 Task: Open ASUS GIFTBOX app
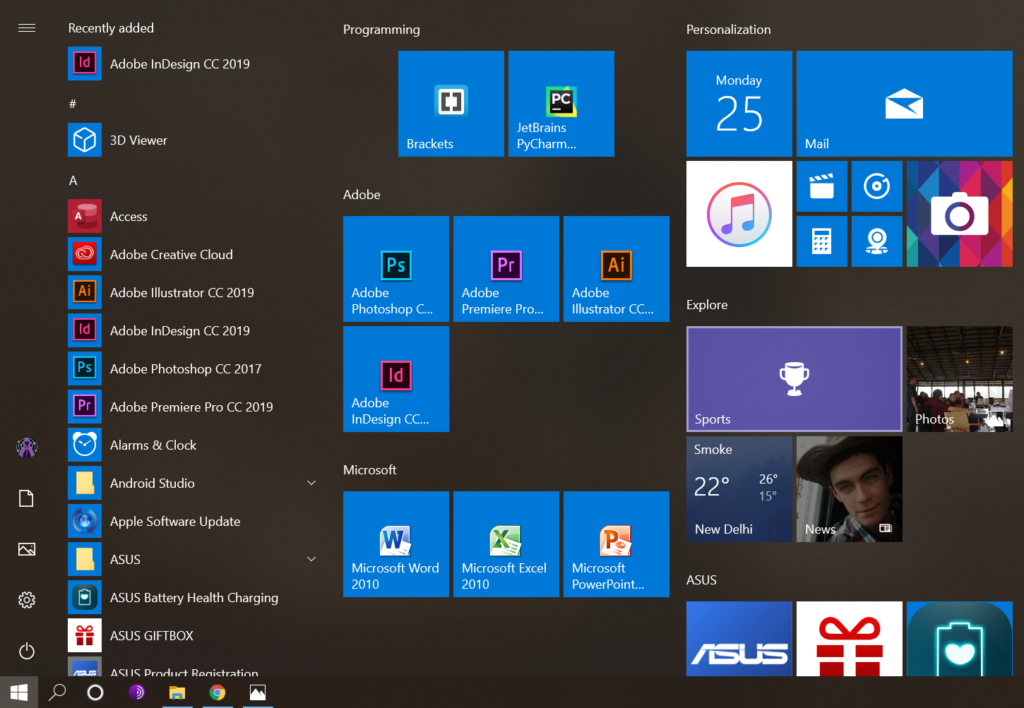pyautogui.click(x=193, y=636)
